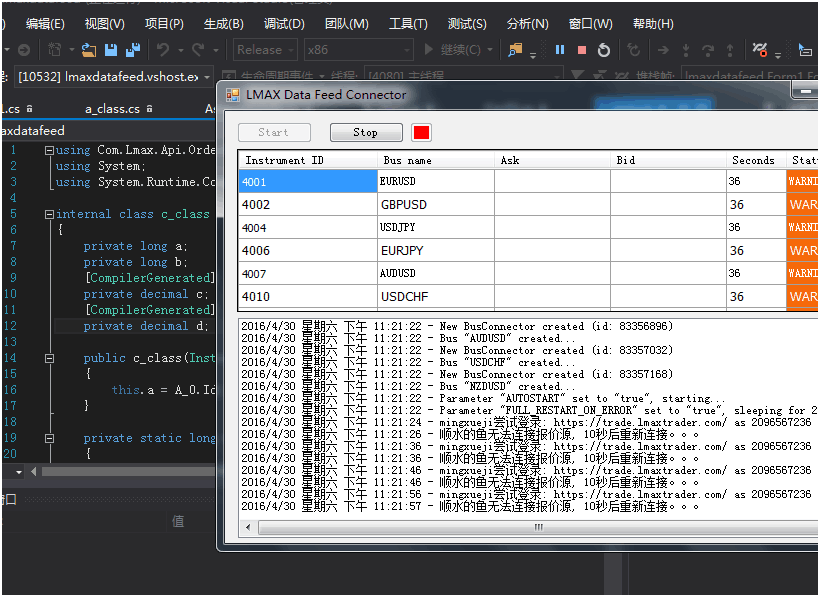This screenshot has width=820, height=597.
Task: Select the AUDUSD bus name cell
Action: point(436,273)
